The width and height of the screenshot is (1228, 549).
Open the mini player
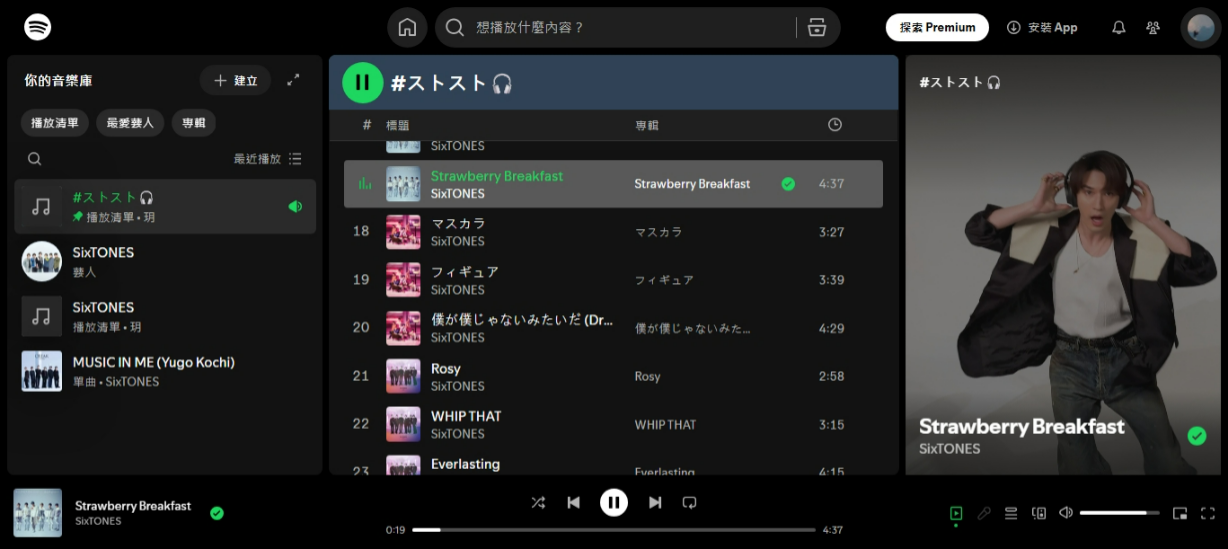tap(1180, 513)
